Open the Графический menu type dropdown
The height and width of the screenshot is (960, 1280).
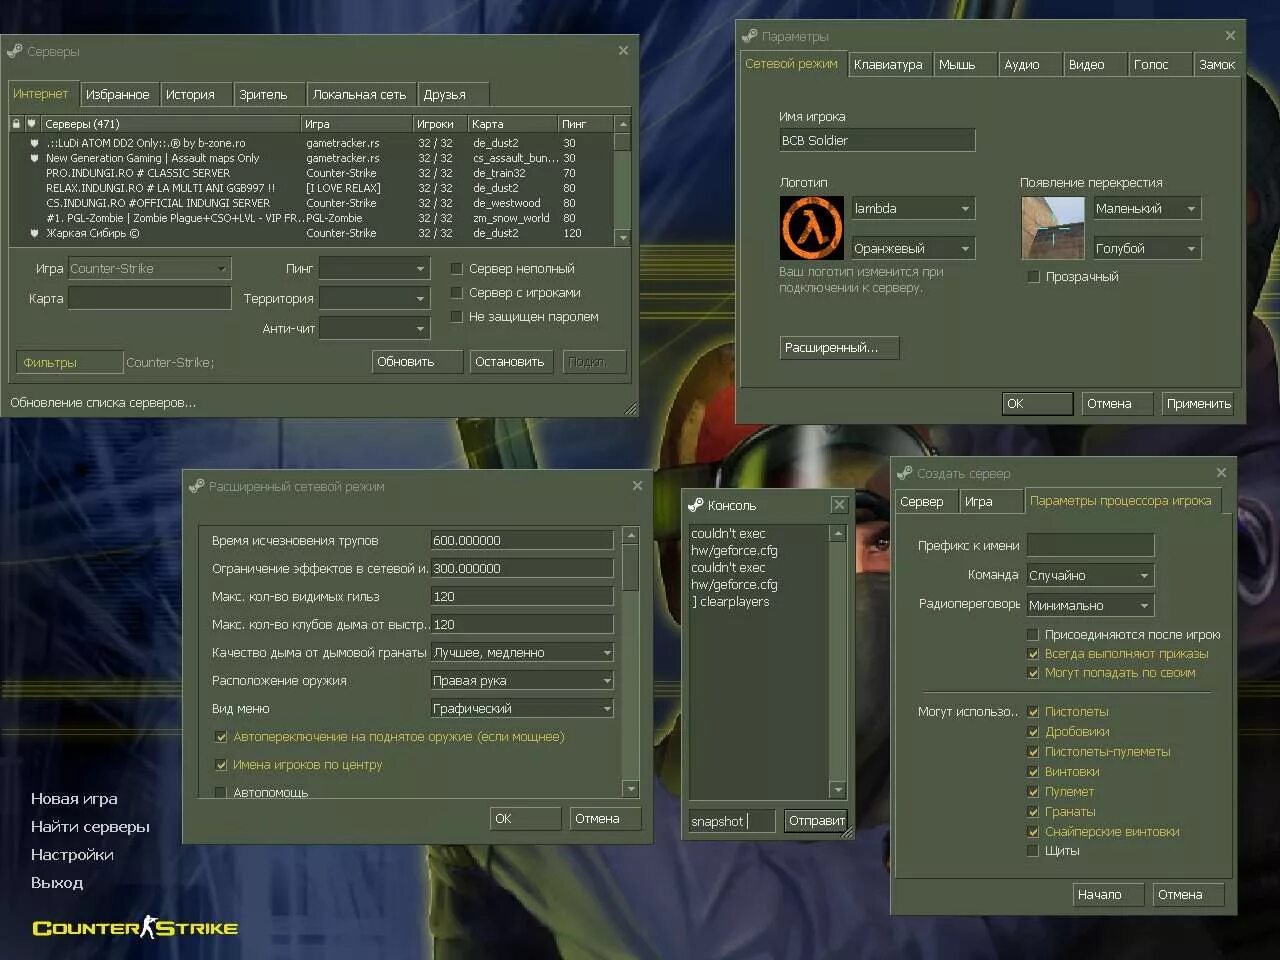pyautogui.click(x=522, y=709)
